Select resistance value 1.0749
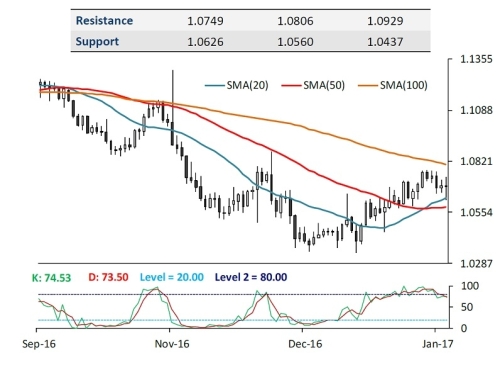Screen dimensions: 500x377 click(x=205, y=21)
